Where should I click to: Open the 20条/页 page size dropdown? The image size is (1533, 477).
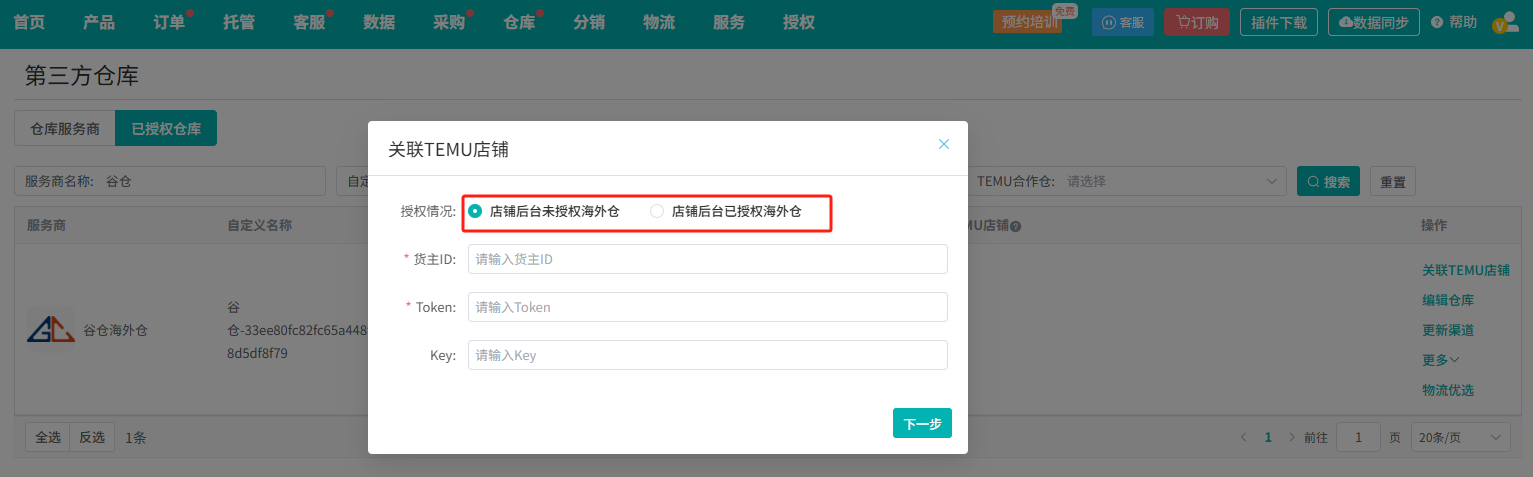(x=1460, y=437)
